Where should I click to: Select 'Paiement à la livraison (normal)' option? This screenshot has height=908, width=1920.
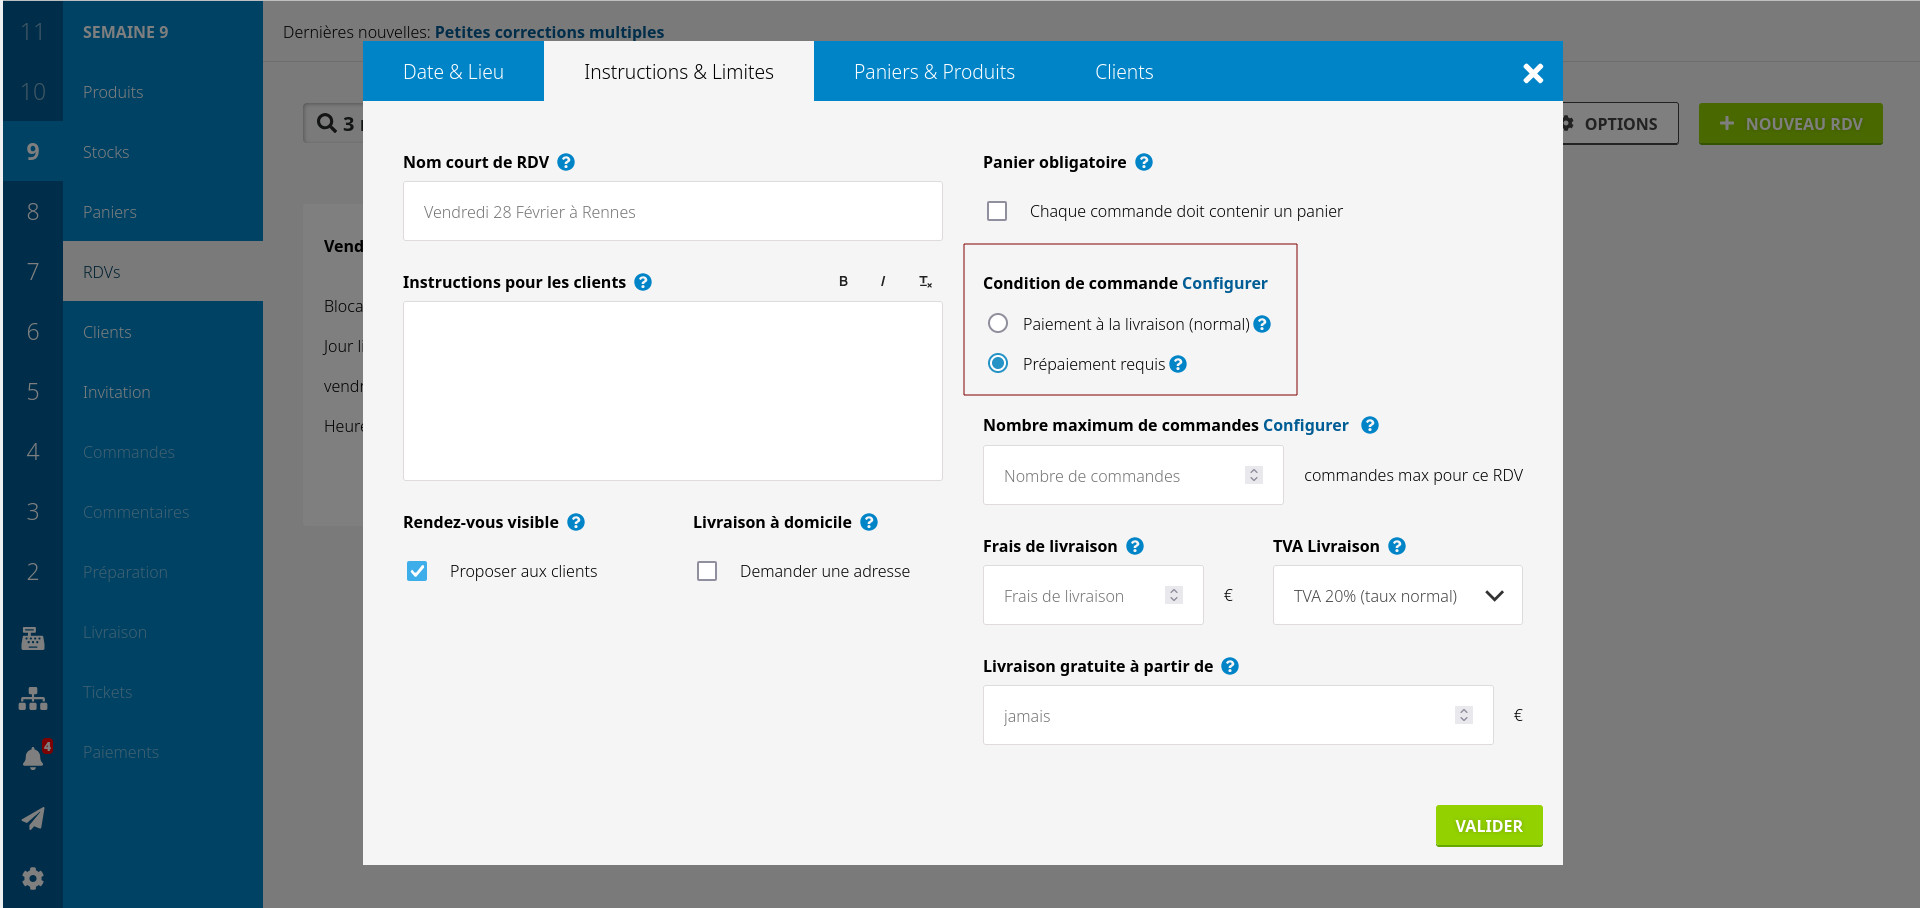[998, 324]
